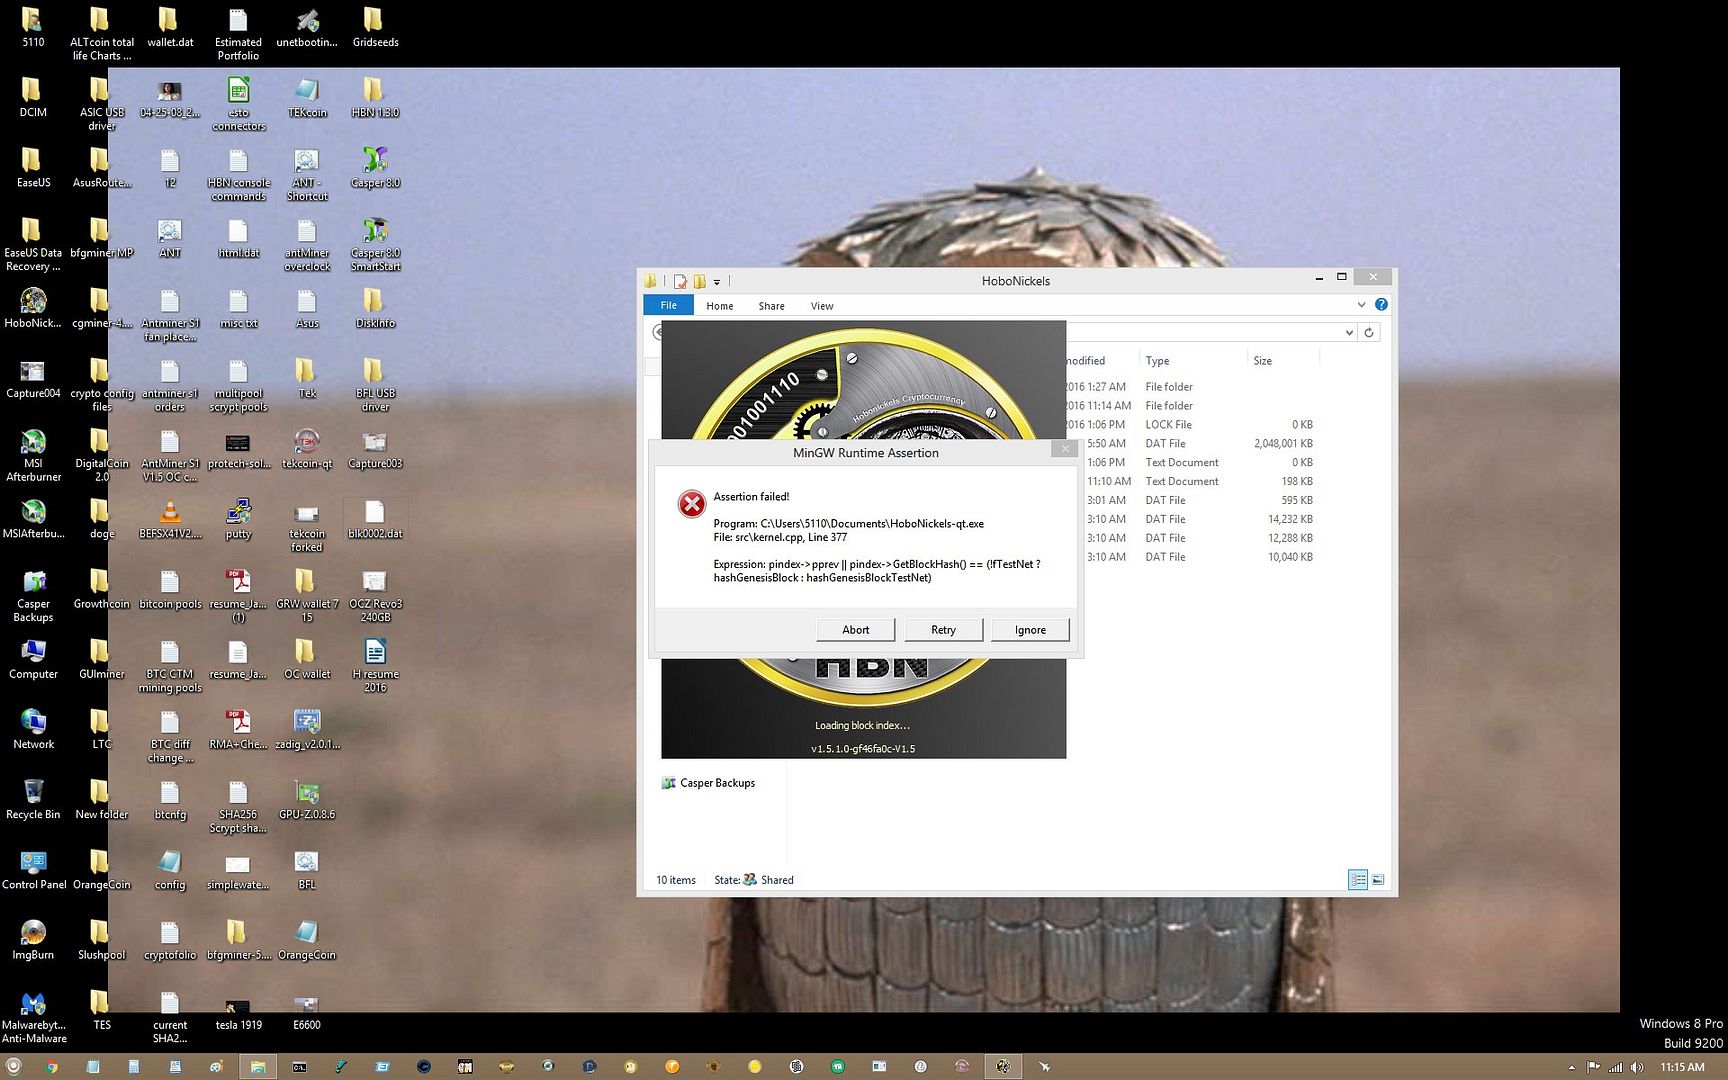Expand the ribbon with the chevron arrow
The width and height of the screenshot is (1728, 1080).
(1361, 305)
